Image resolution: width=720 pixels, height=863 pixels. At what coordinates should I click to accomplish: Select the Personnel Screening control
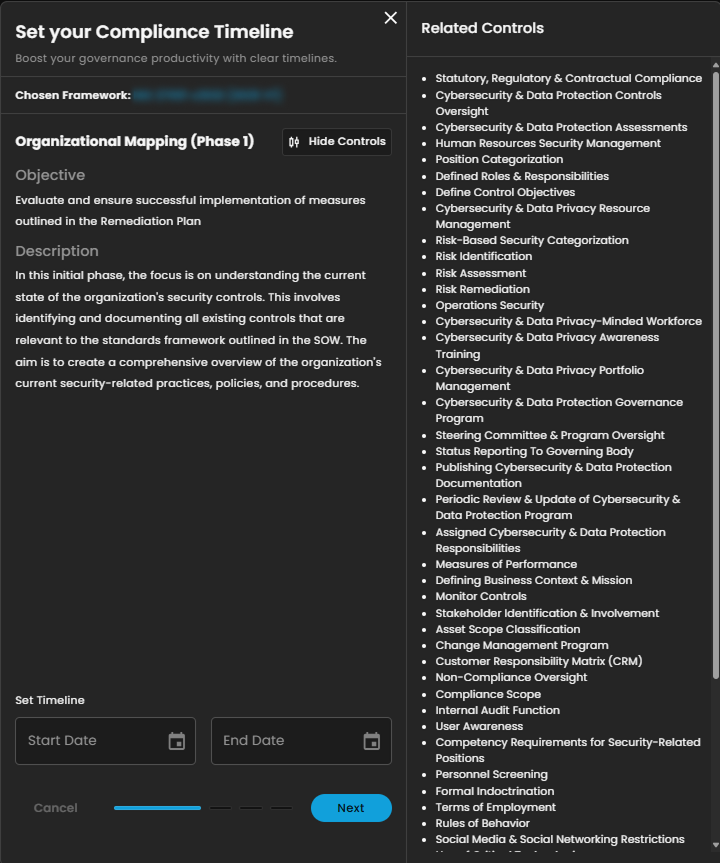[x=491, y=774]
